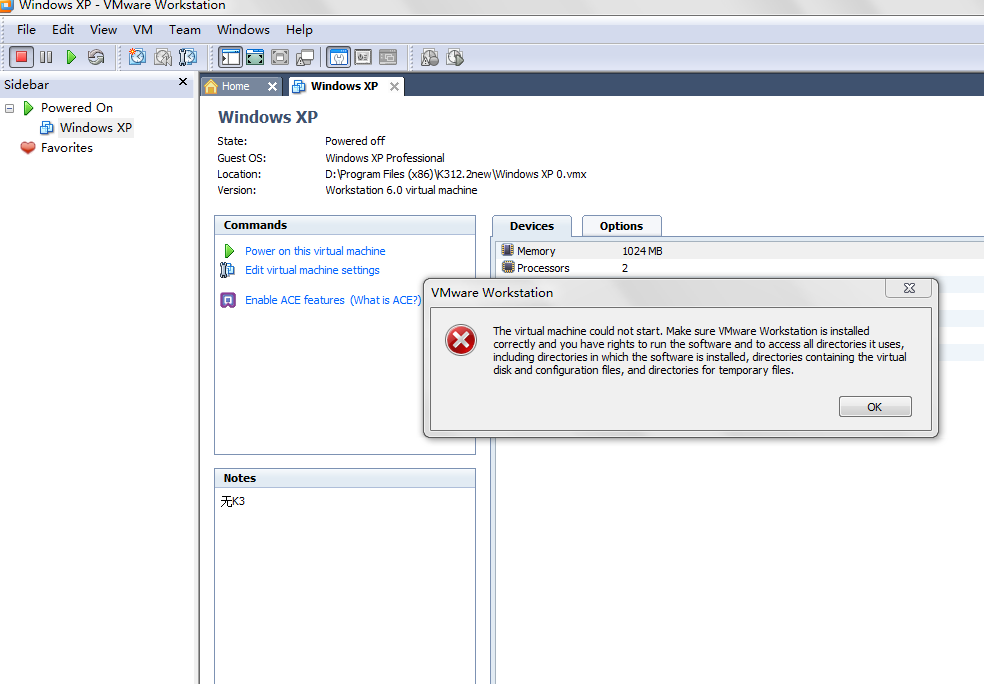Open the VM menu
Viewport: 984px width, 684px height.
[143, 30]
